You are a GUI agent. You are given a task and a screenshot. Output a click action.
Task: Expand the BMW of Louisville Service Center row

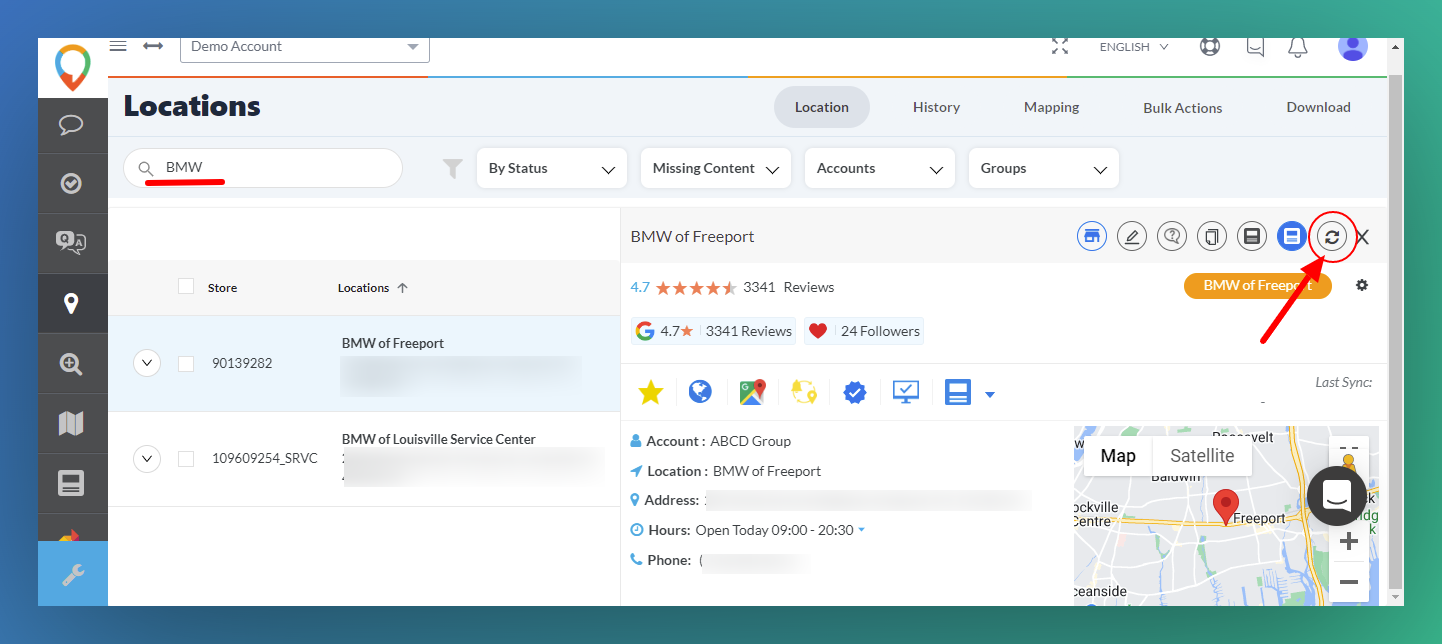click(x=147, y=459)
